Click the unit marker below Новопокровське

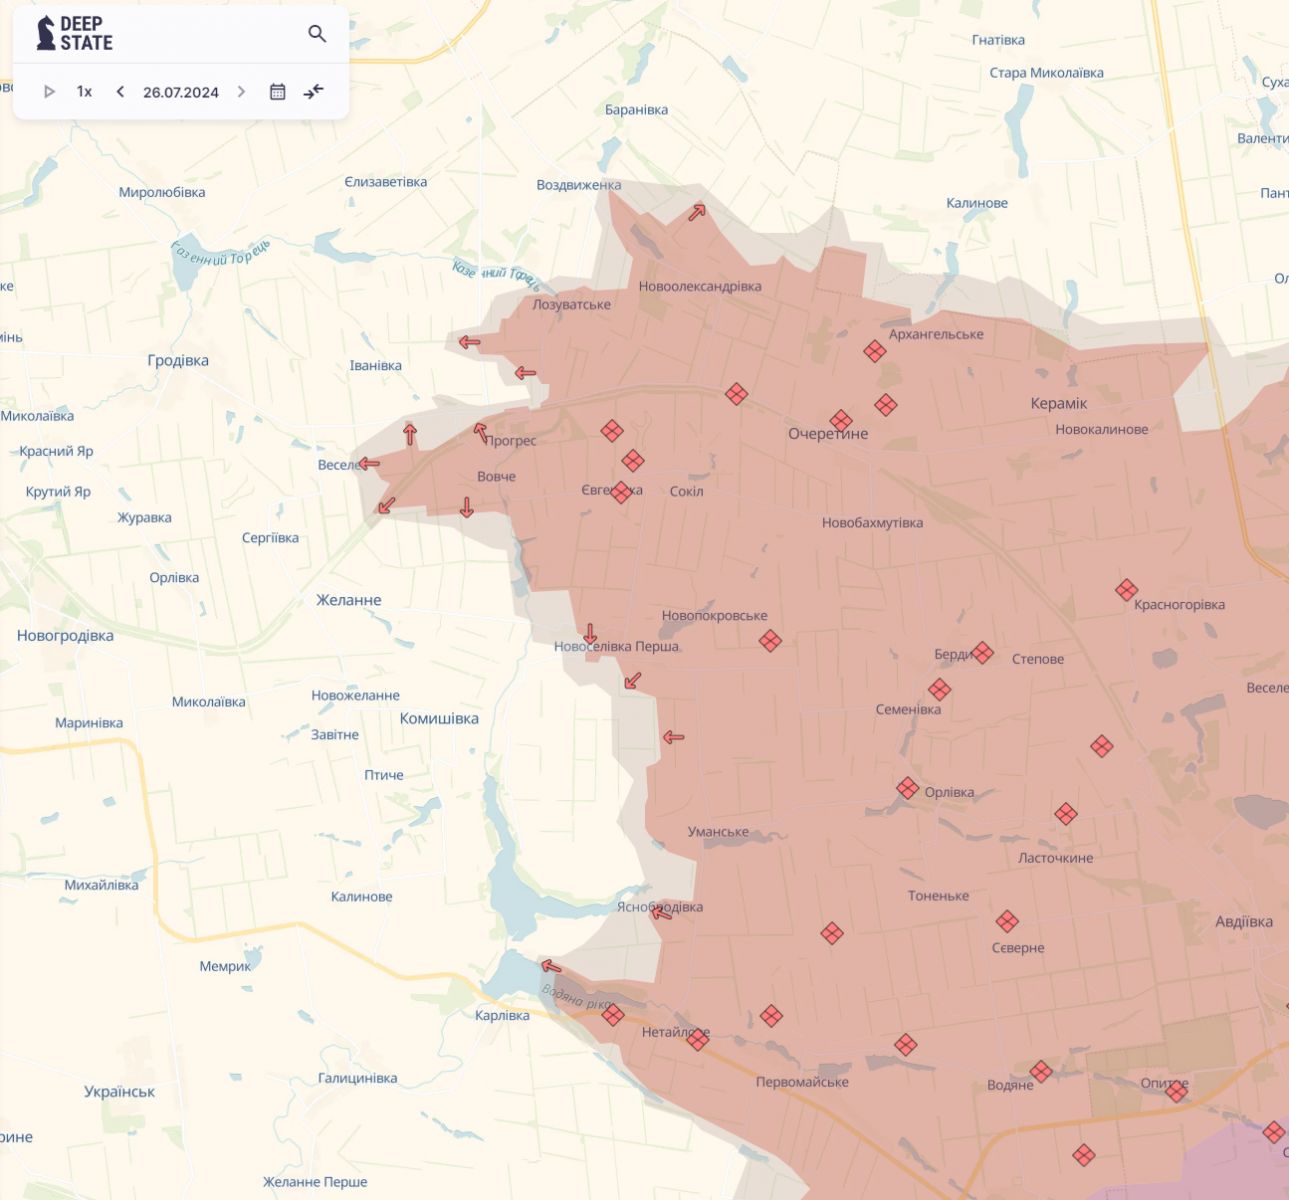click(x=770, y=641)
